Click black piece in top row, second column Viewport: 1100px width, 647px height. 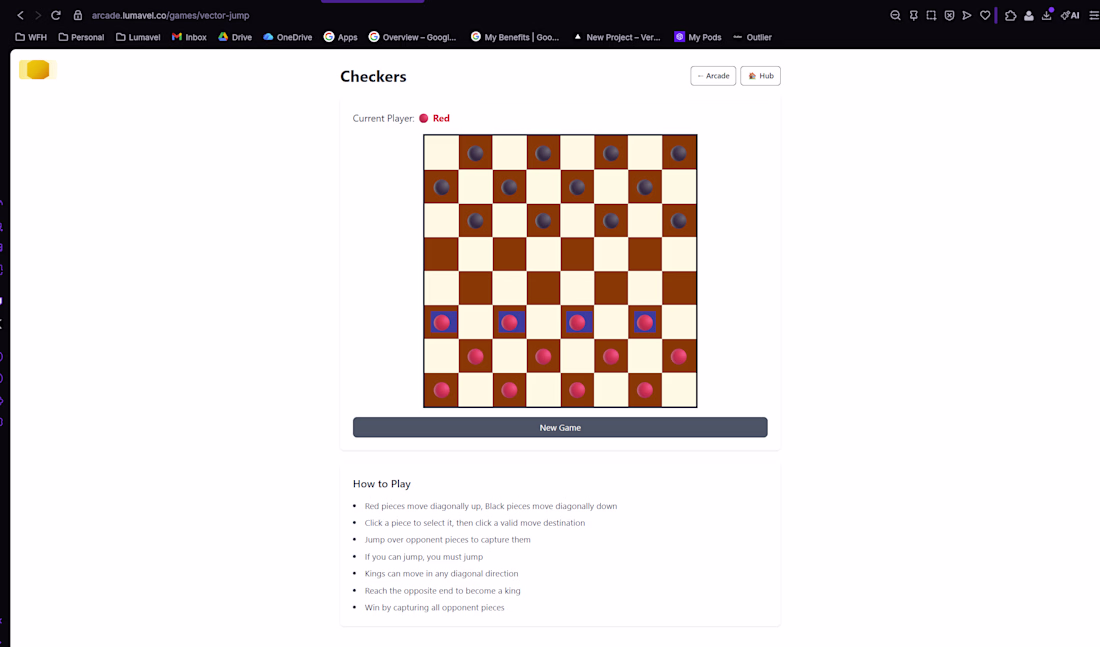(476, 153)
